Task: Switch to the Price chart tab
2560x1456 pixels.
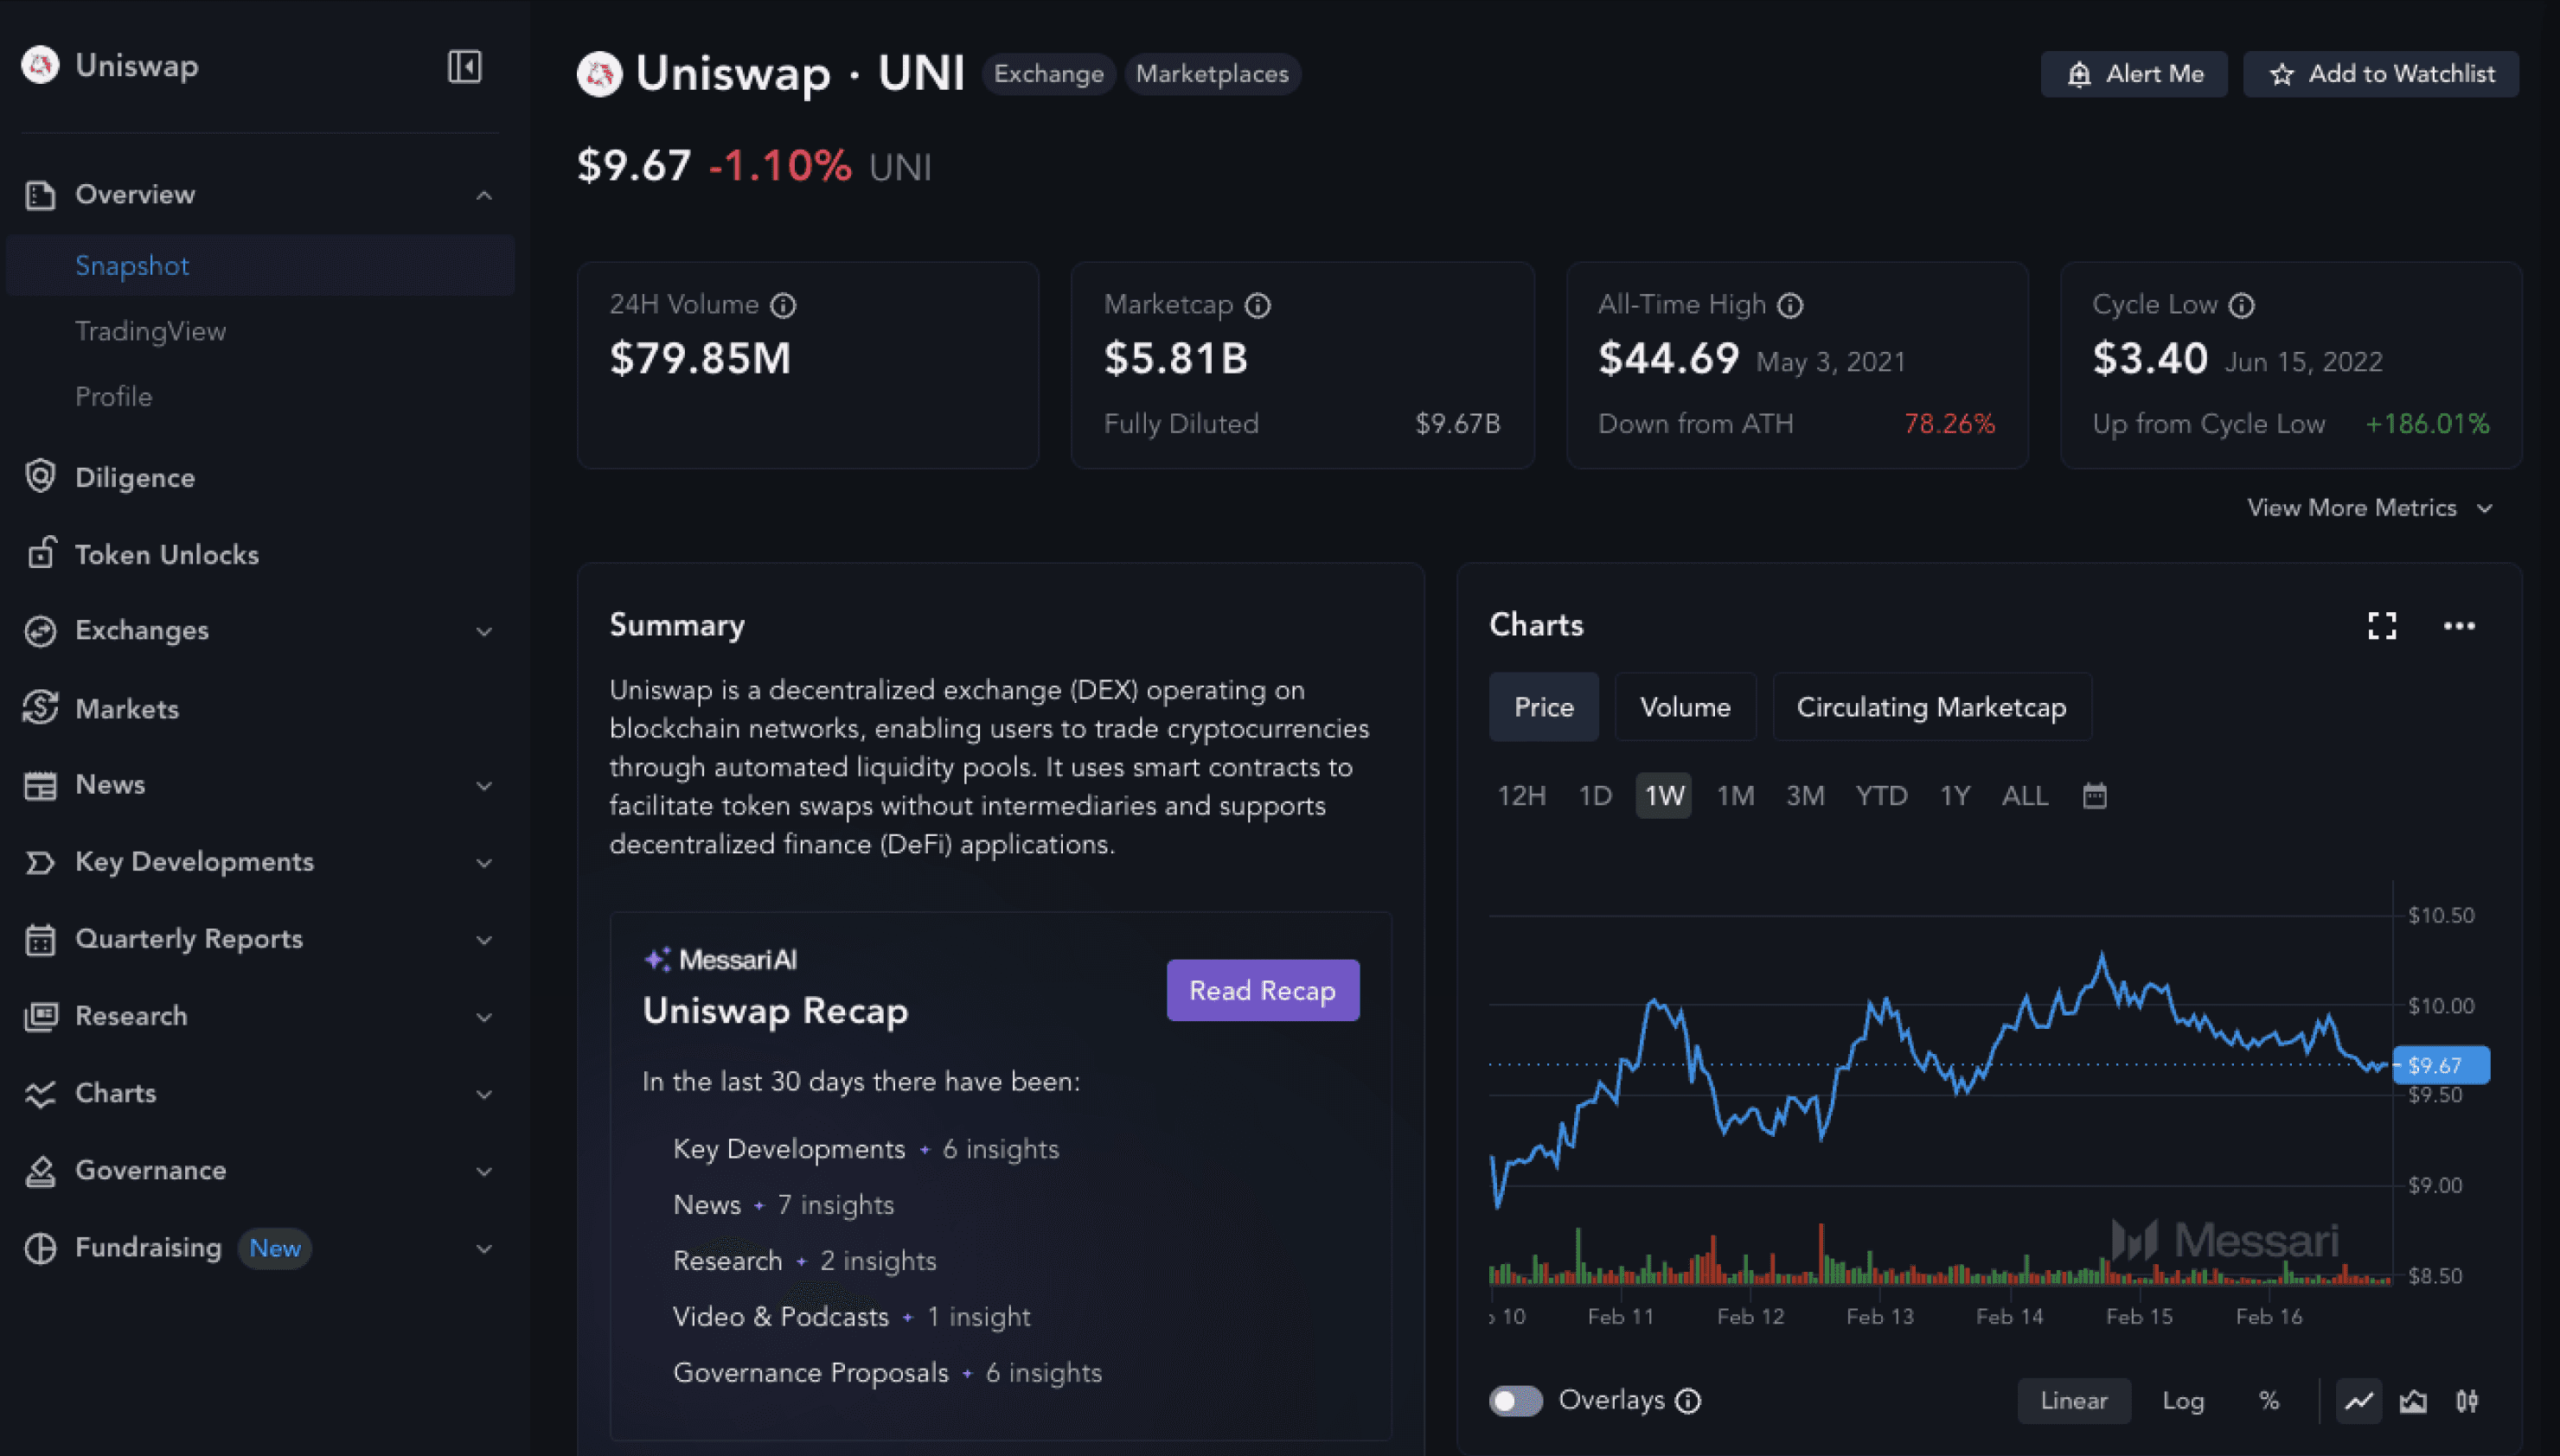Action: (x=1544, y=707)
